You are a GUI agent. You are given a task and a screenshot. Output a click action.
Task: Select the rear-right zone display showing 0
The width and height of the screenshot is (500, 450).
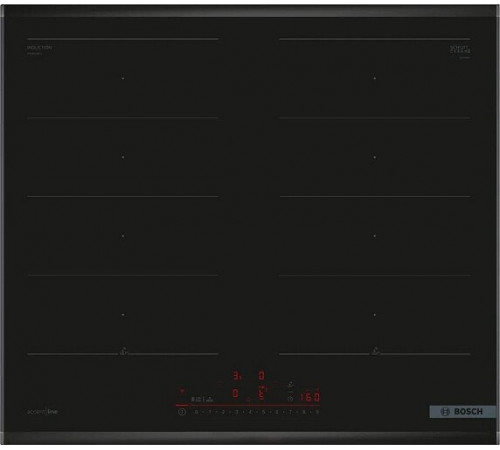coord(262,376)
